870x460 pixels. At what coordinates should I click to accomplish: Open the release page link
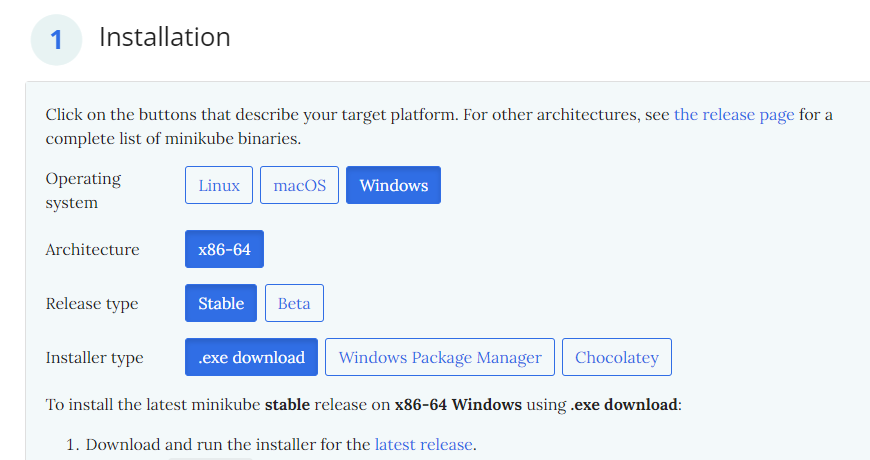tap(734, 115)
